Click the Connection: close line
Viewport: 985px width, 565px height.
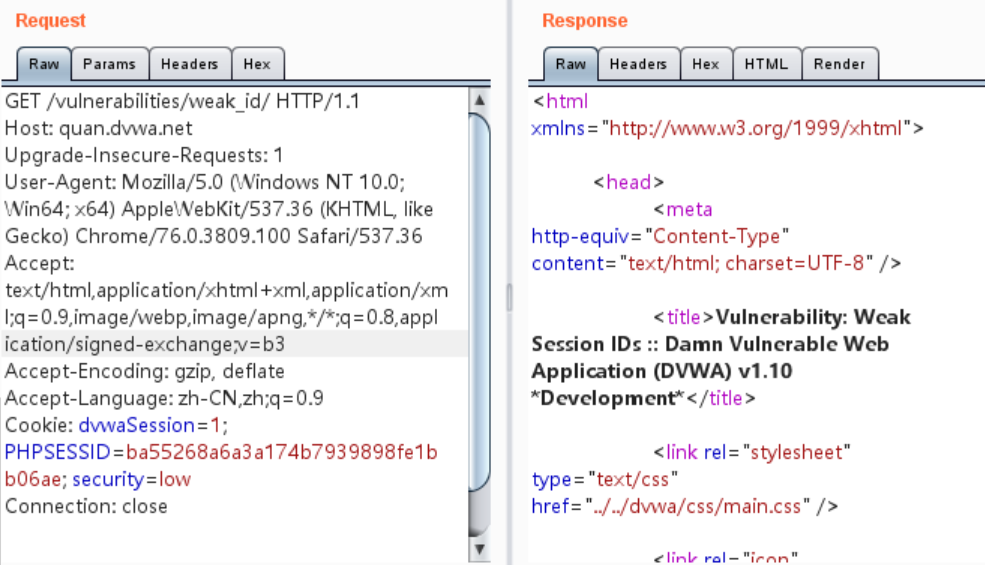click(86, 507)
